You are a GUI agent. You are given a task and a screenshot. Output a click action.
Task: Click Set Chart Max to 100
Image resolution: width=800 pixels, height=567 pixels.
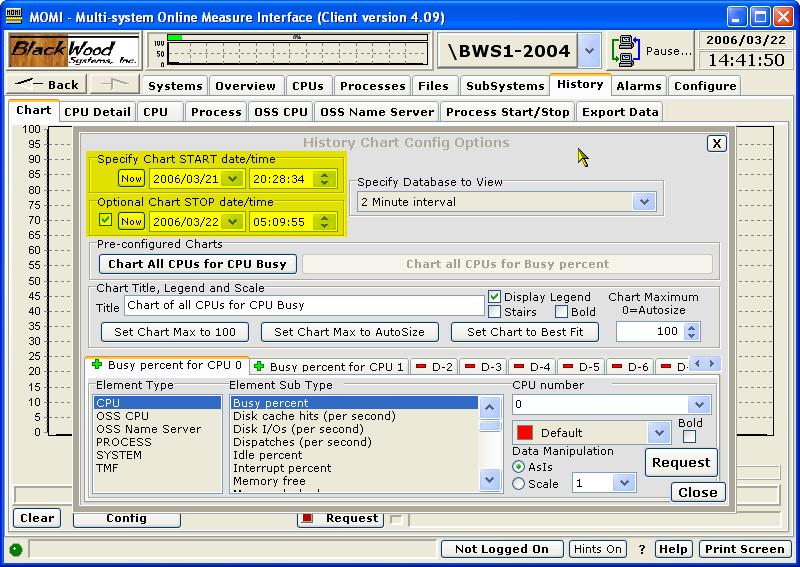click(175, 332)
